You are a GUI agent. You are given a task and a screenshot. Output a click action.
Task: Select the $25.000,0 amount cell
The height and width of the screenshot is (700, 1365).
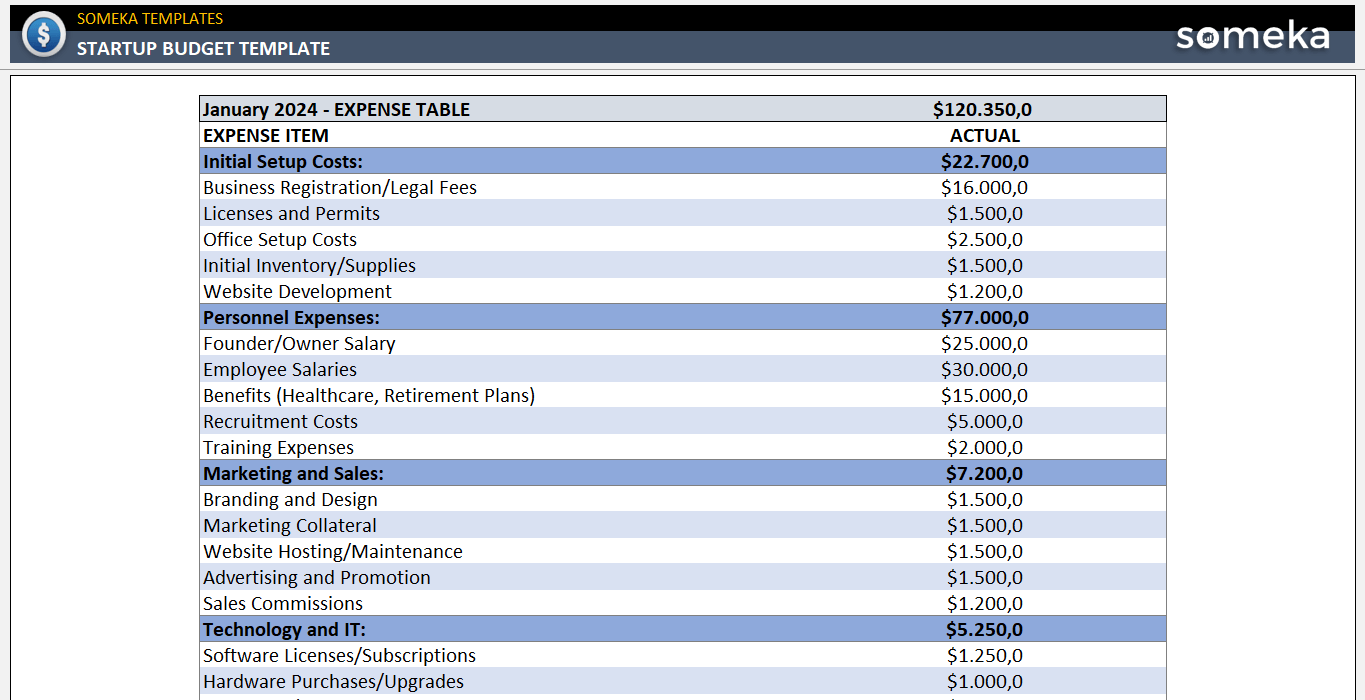[985, 343]
